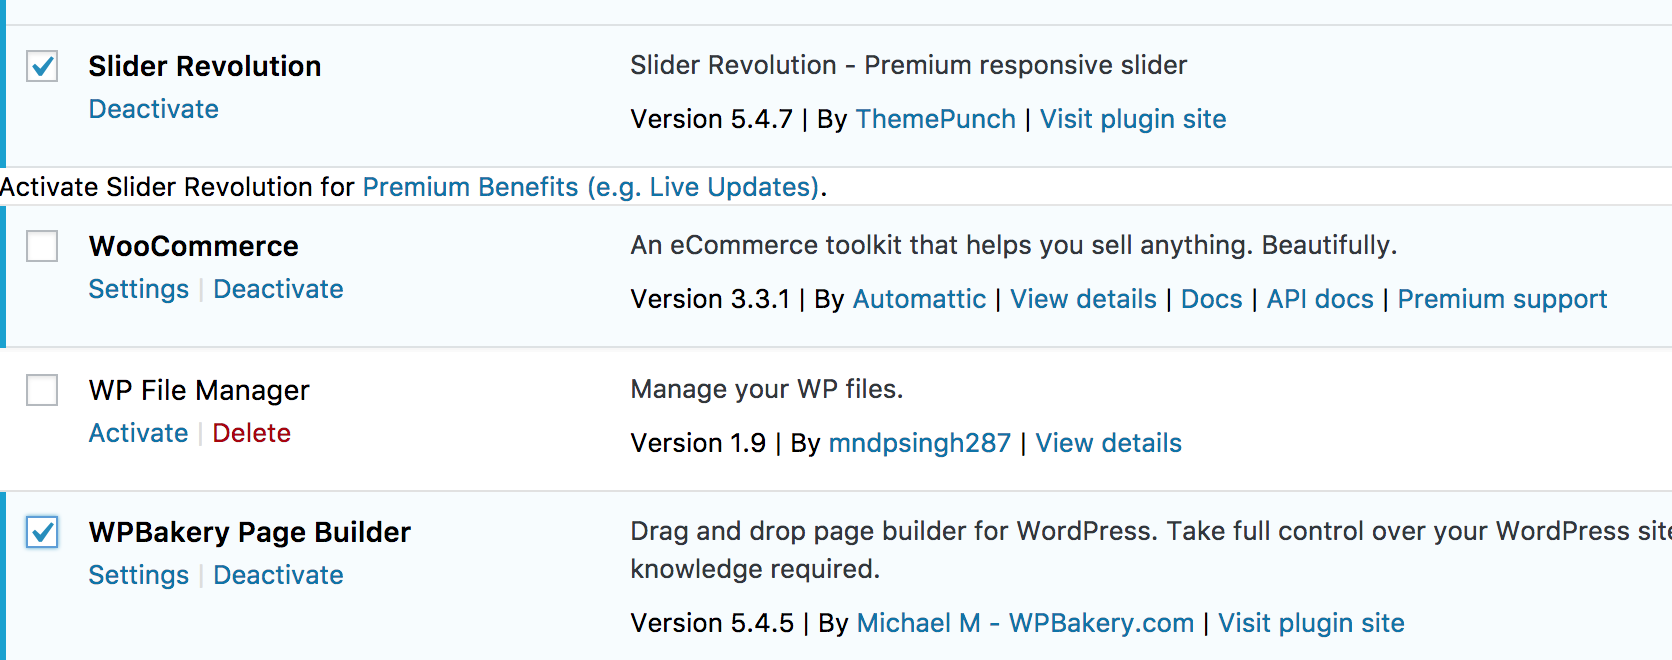Uncheck the WPBakery Page Builder checkbox
Viewport: 1672px width, 660px height.
pyautogui.click(x=42, y=532)
